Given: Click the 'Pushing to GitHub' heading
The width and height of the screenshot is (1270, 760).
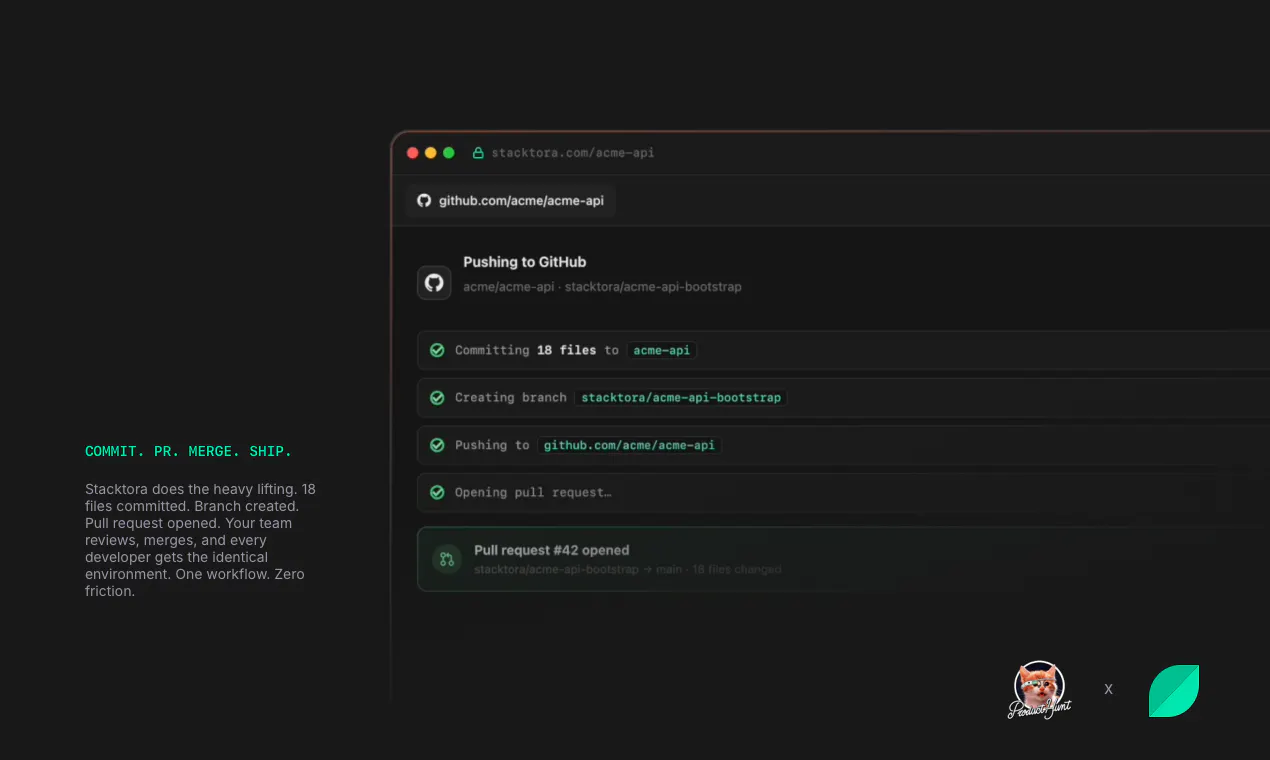Looking at the screenshot, I should pos(525,262).
